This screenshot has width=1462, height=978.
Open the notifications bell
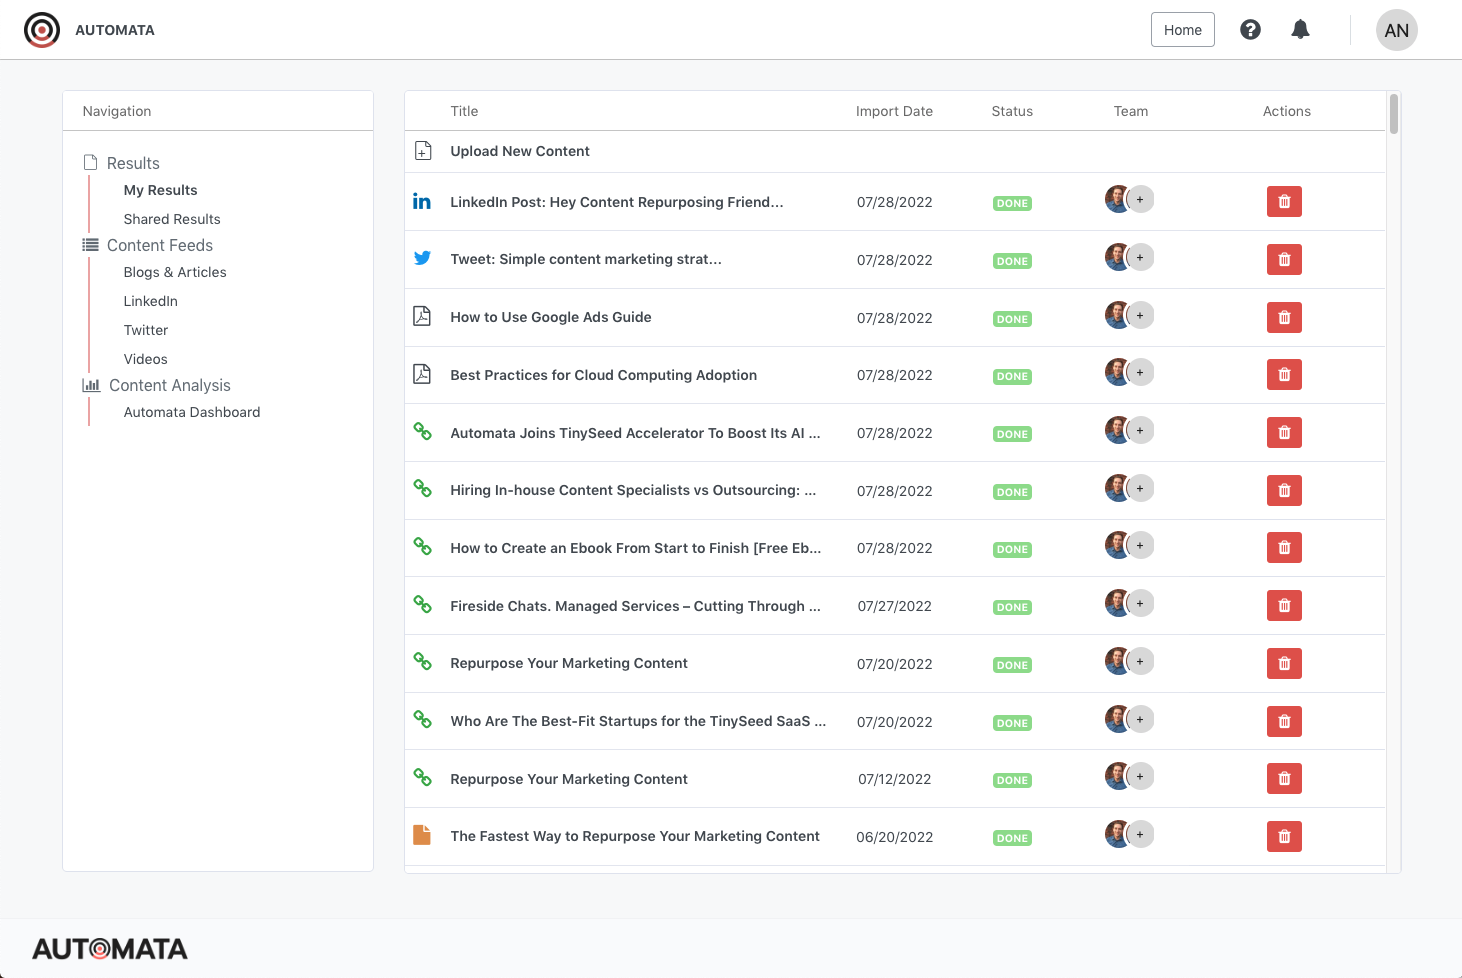pyautogui.click(x=1300, y=30)
